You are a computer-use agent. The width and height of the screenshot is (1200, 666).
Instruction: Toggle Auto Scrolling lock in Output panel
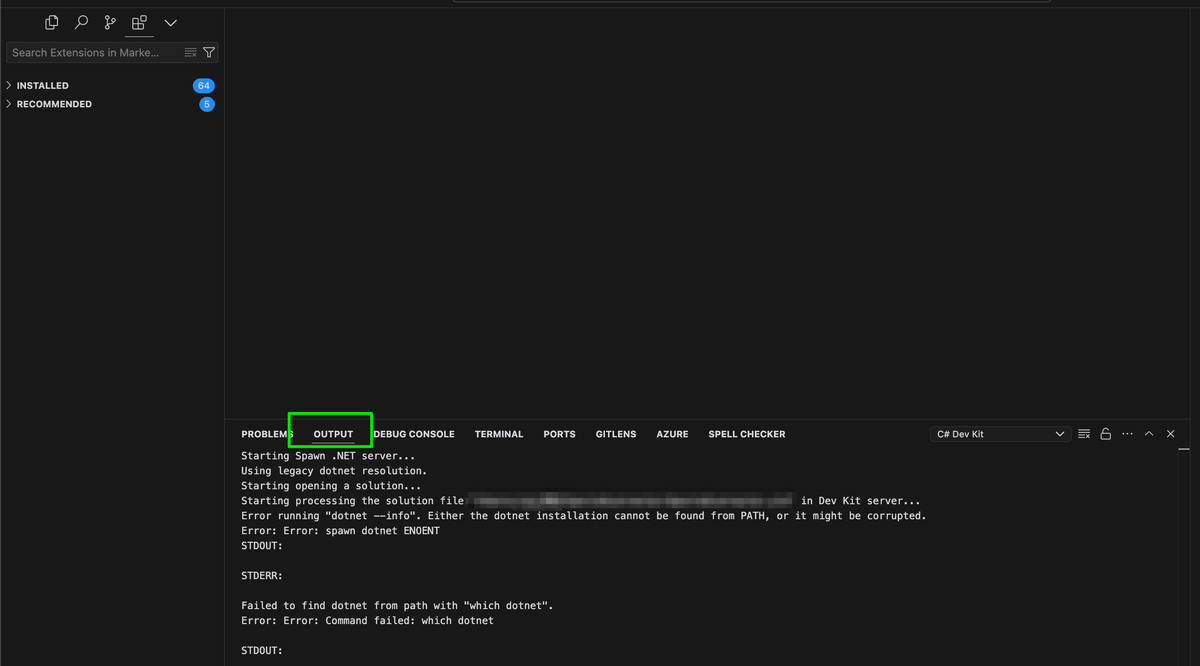click(x=1105, y=433)
